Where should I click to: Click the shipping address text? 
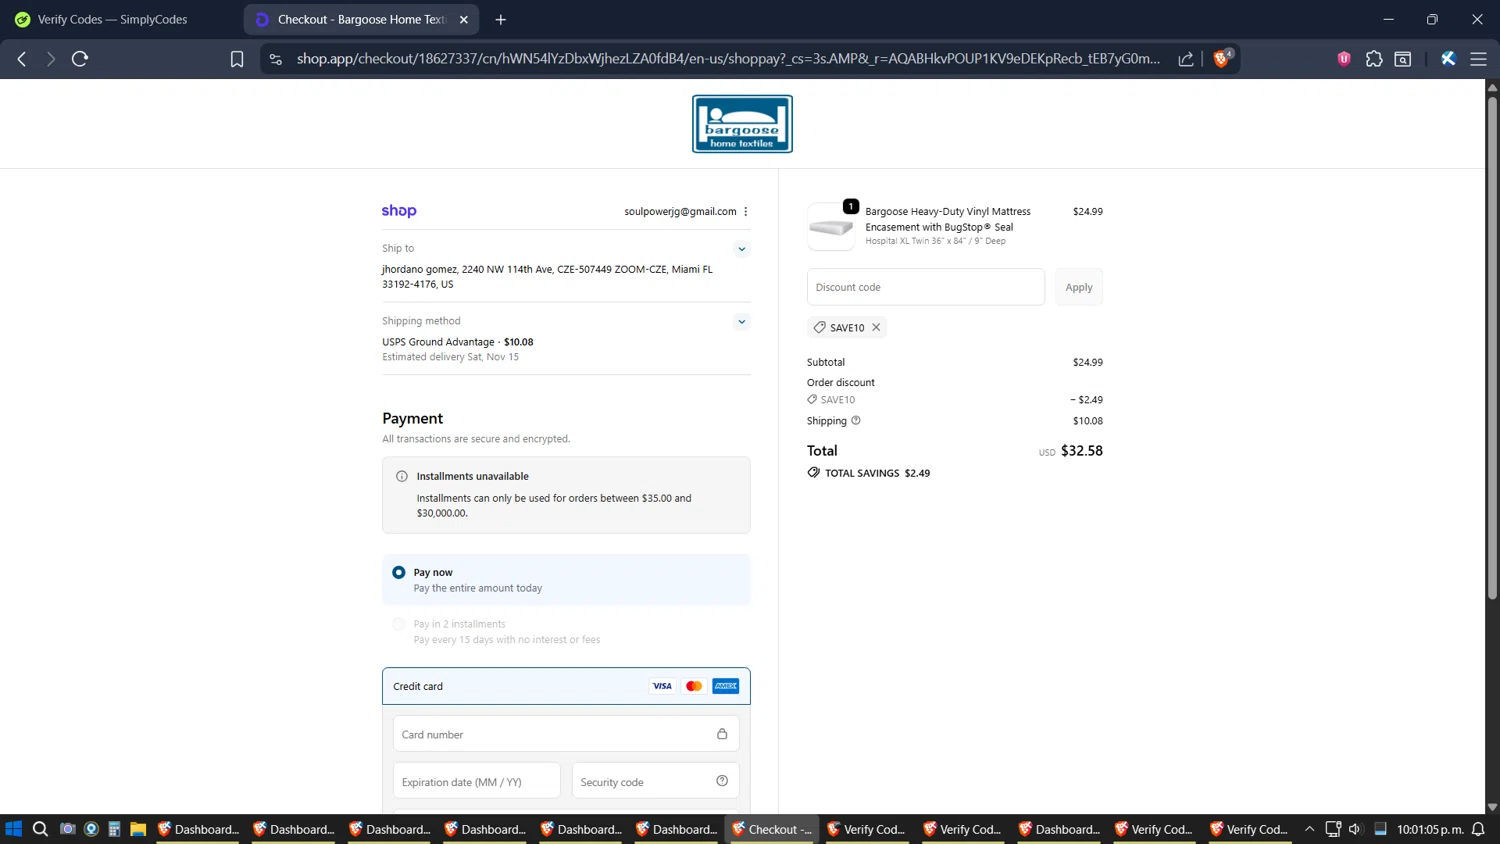point(548,277)
